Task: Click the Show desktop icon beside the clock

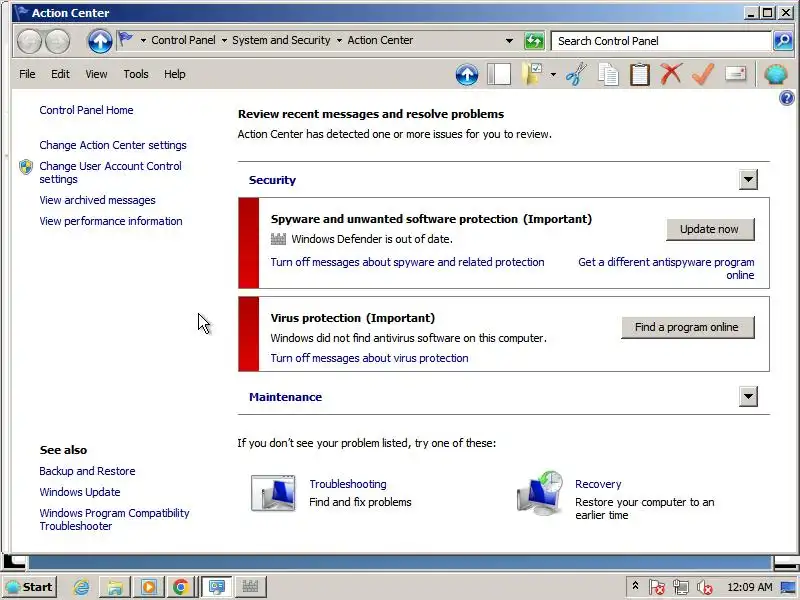Action: click(x=790, y=588)
